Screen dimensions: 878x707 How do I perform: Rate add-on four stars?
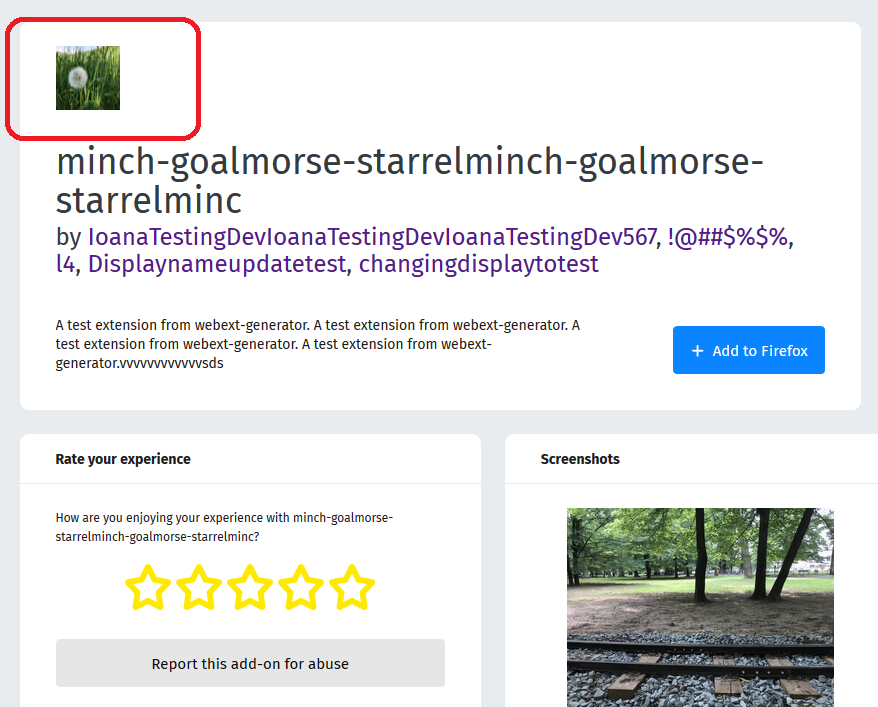301,587
